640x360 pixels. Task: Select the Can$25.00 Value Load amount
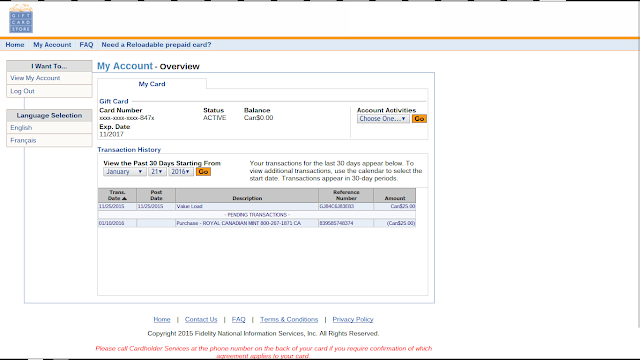(402, 207)
